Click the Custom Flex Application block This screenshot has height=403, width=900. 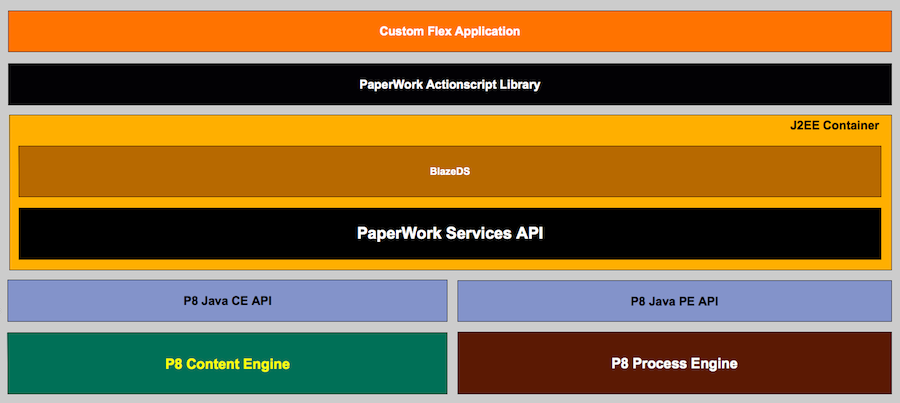[449, 31]
